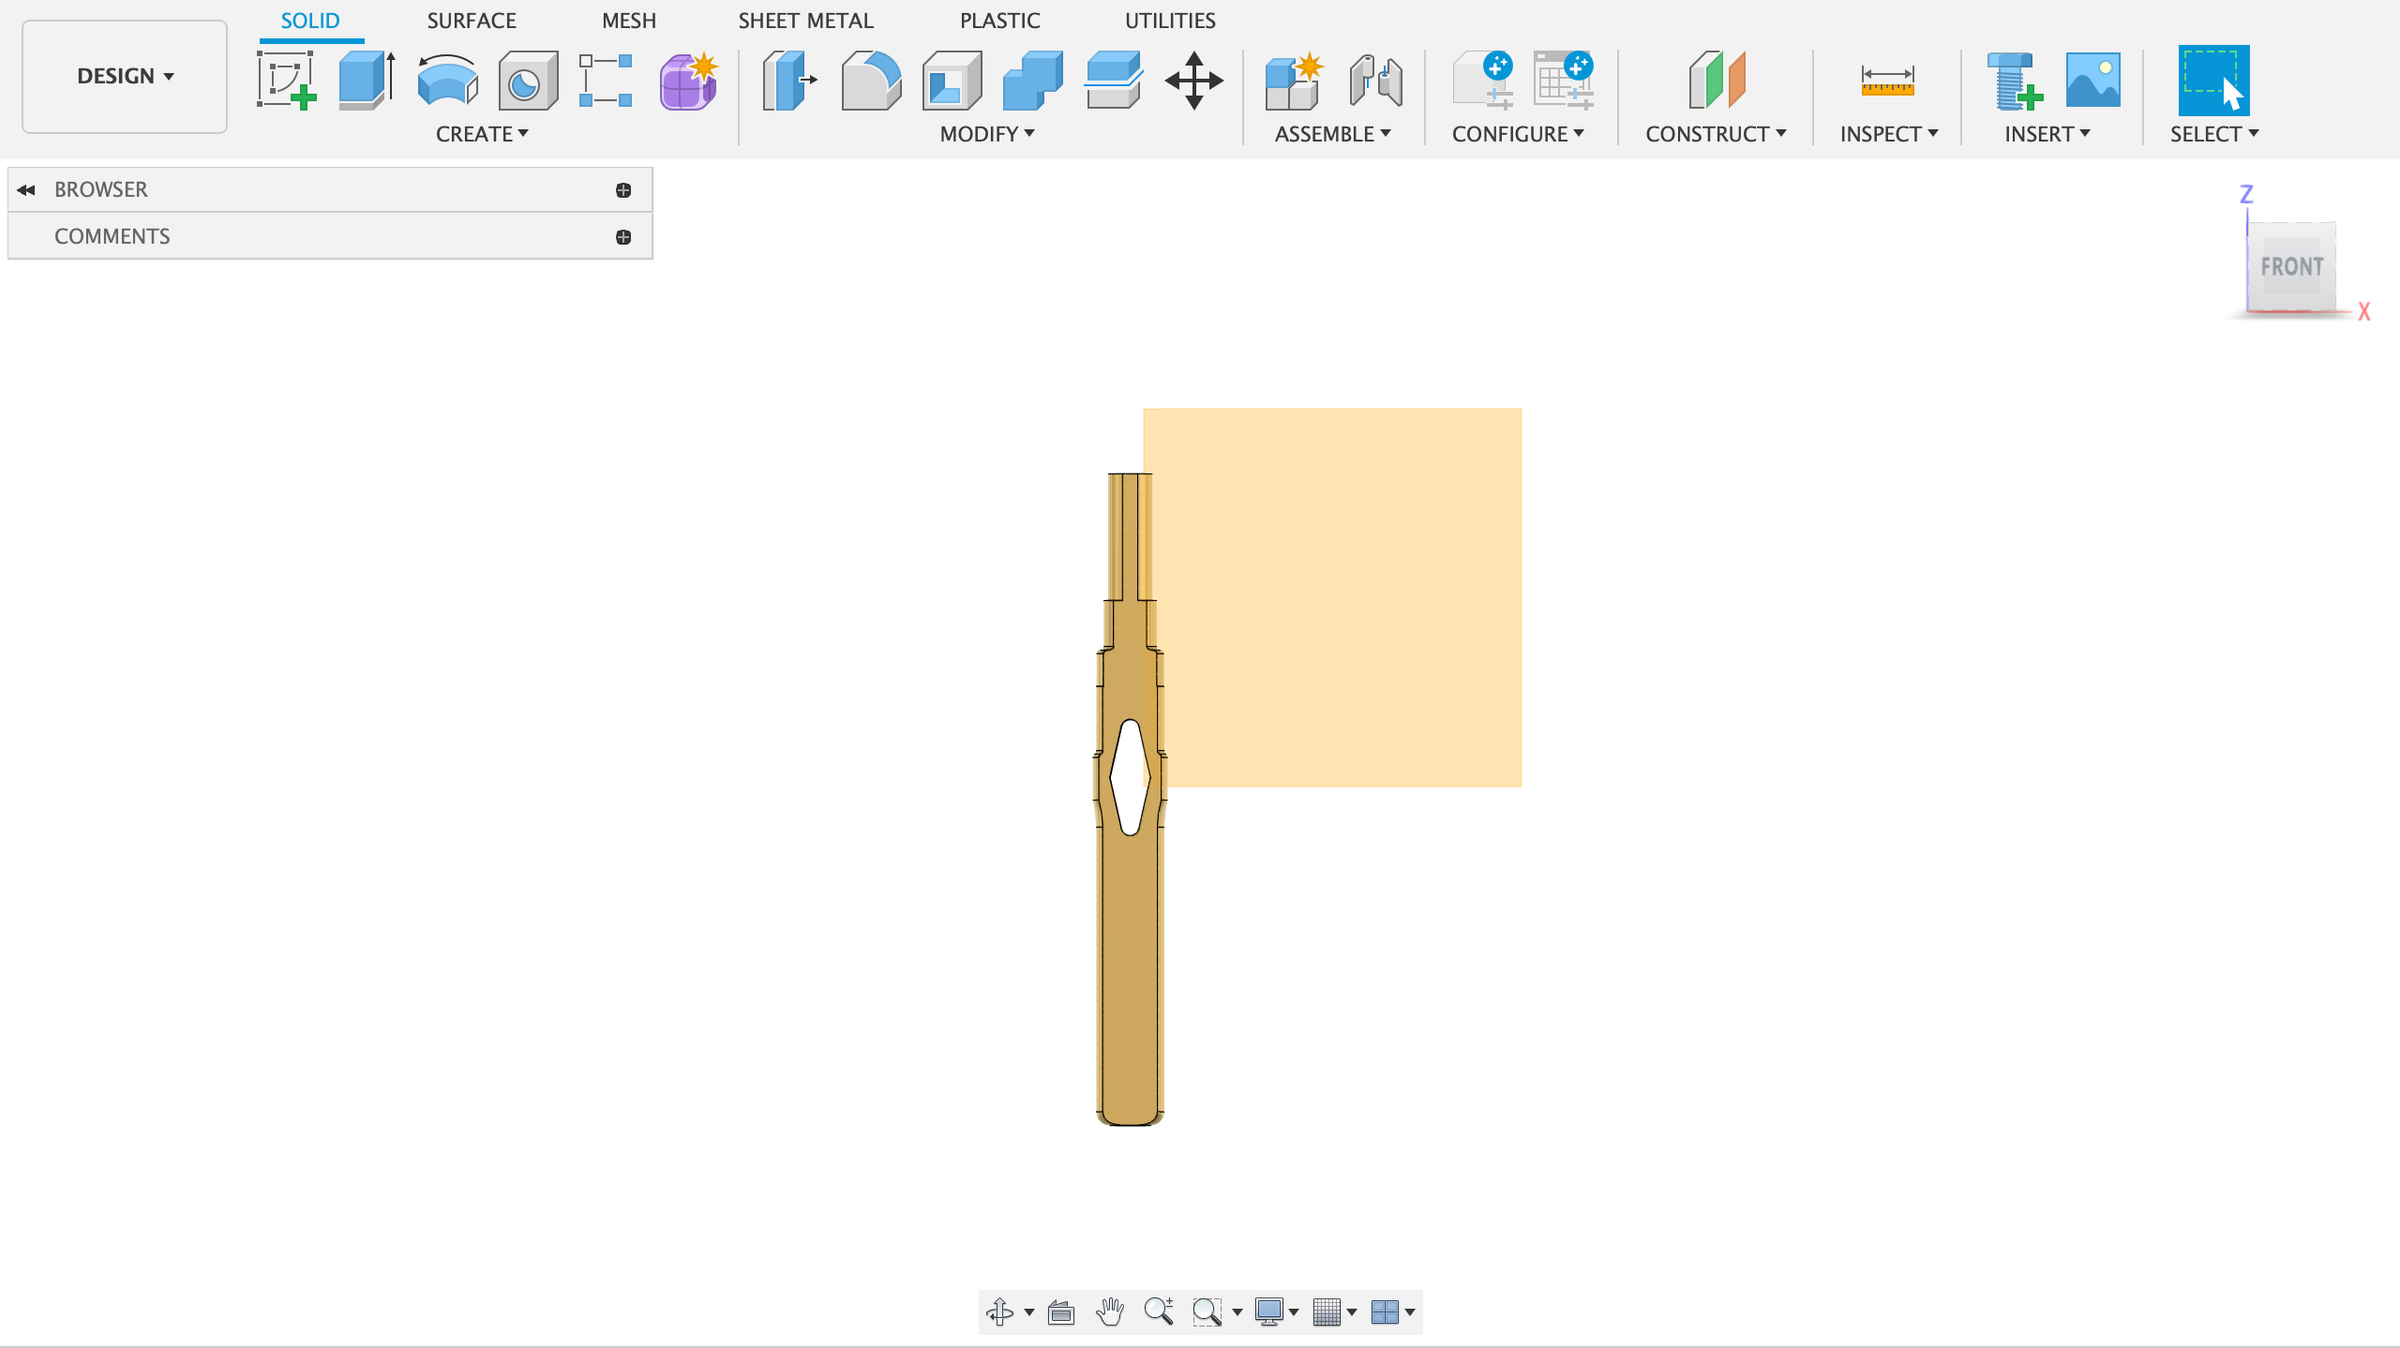
Task: Collapse the Browser panel using double arrows
Action: (x=26, y=190)
